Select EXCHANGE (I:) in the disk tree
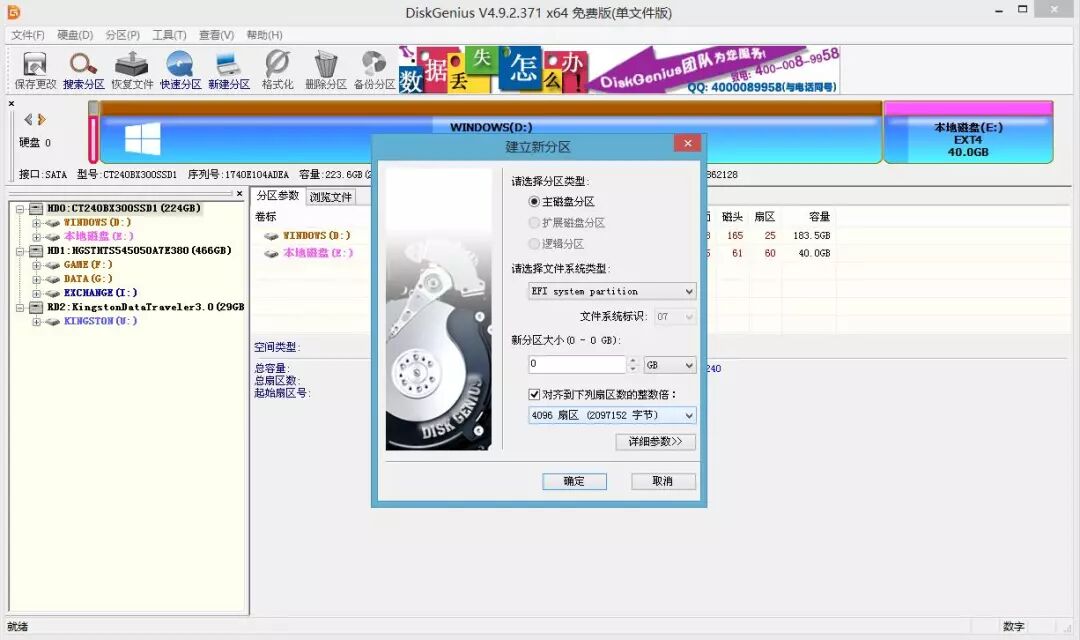Screen dimensions: 1080x640 101,293
